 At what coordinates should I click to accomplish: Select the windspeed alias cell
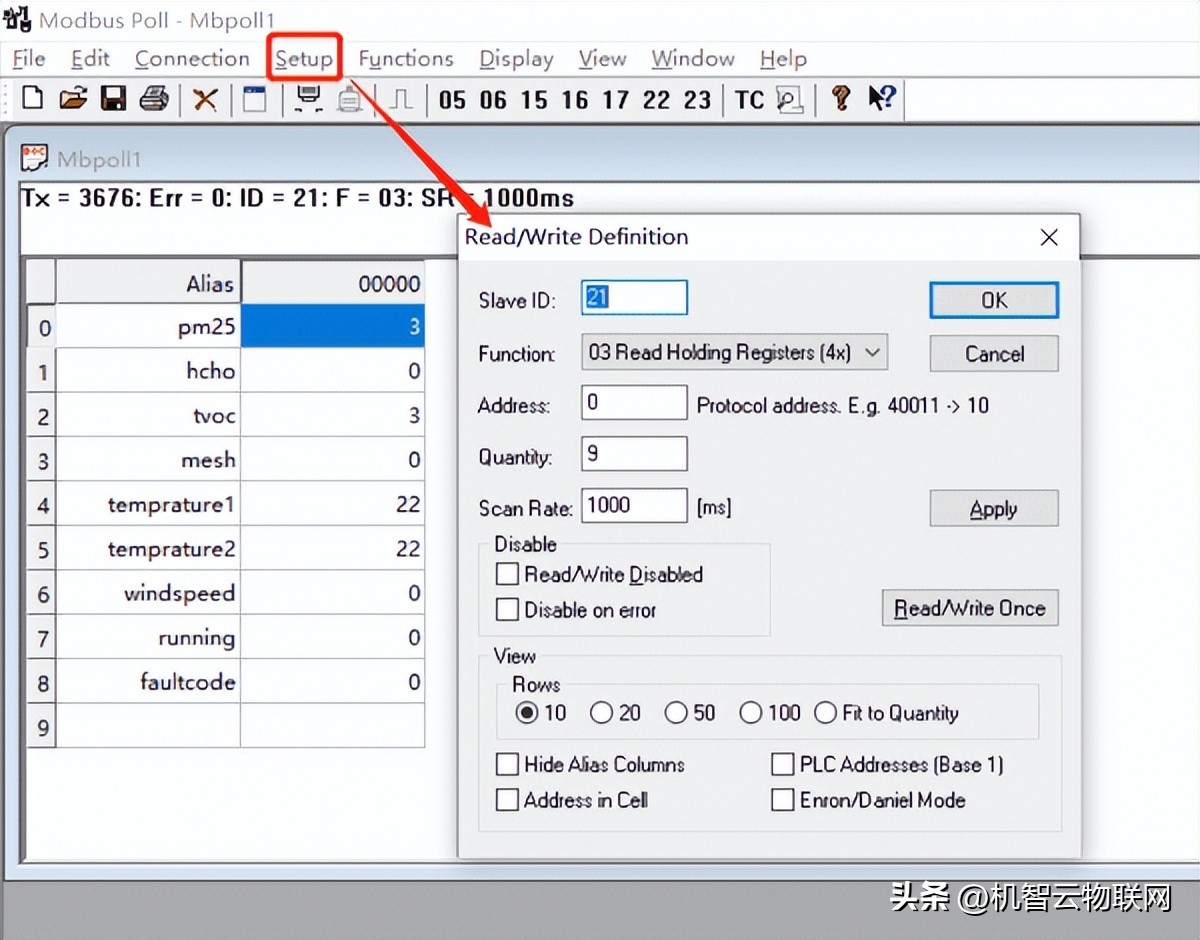[x=148, y=594]
